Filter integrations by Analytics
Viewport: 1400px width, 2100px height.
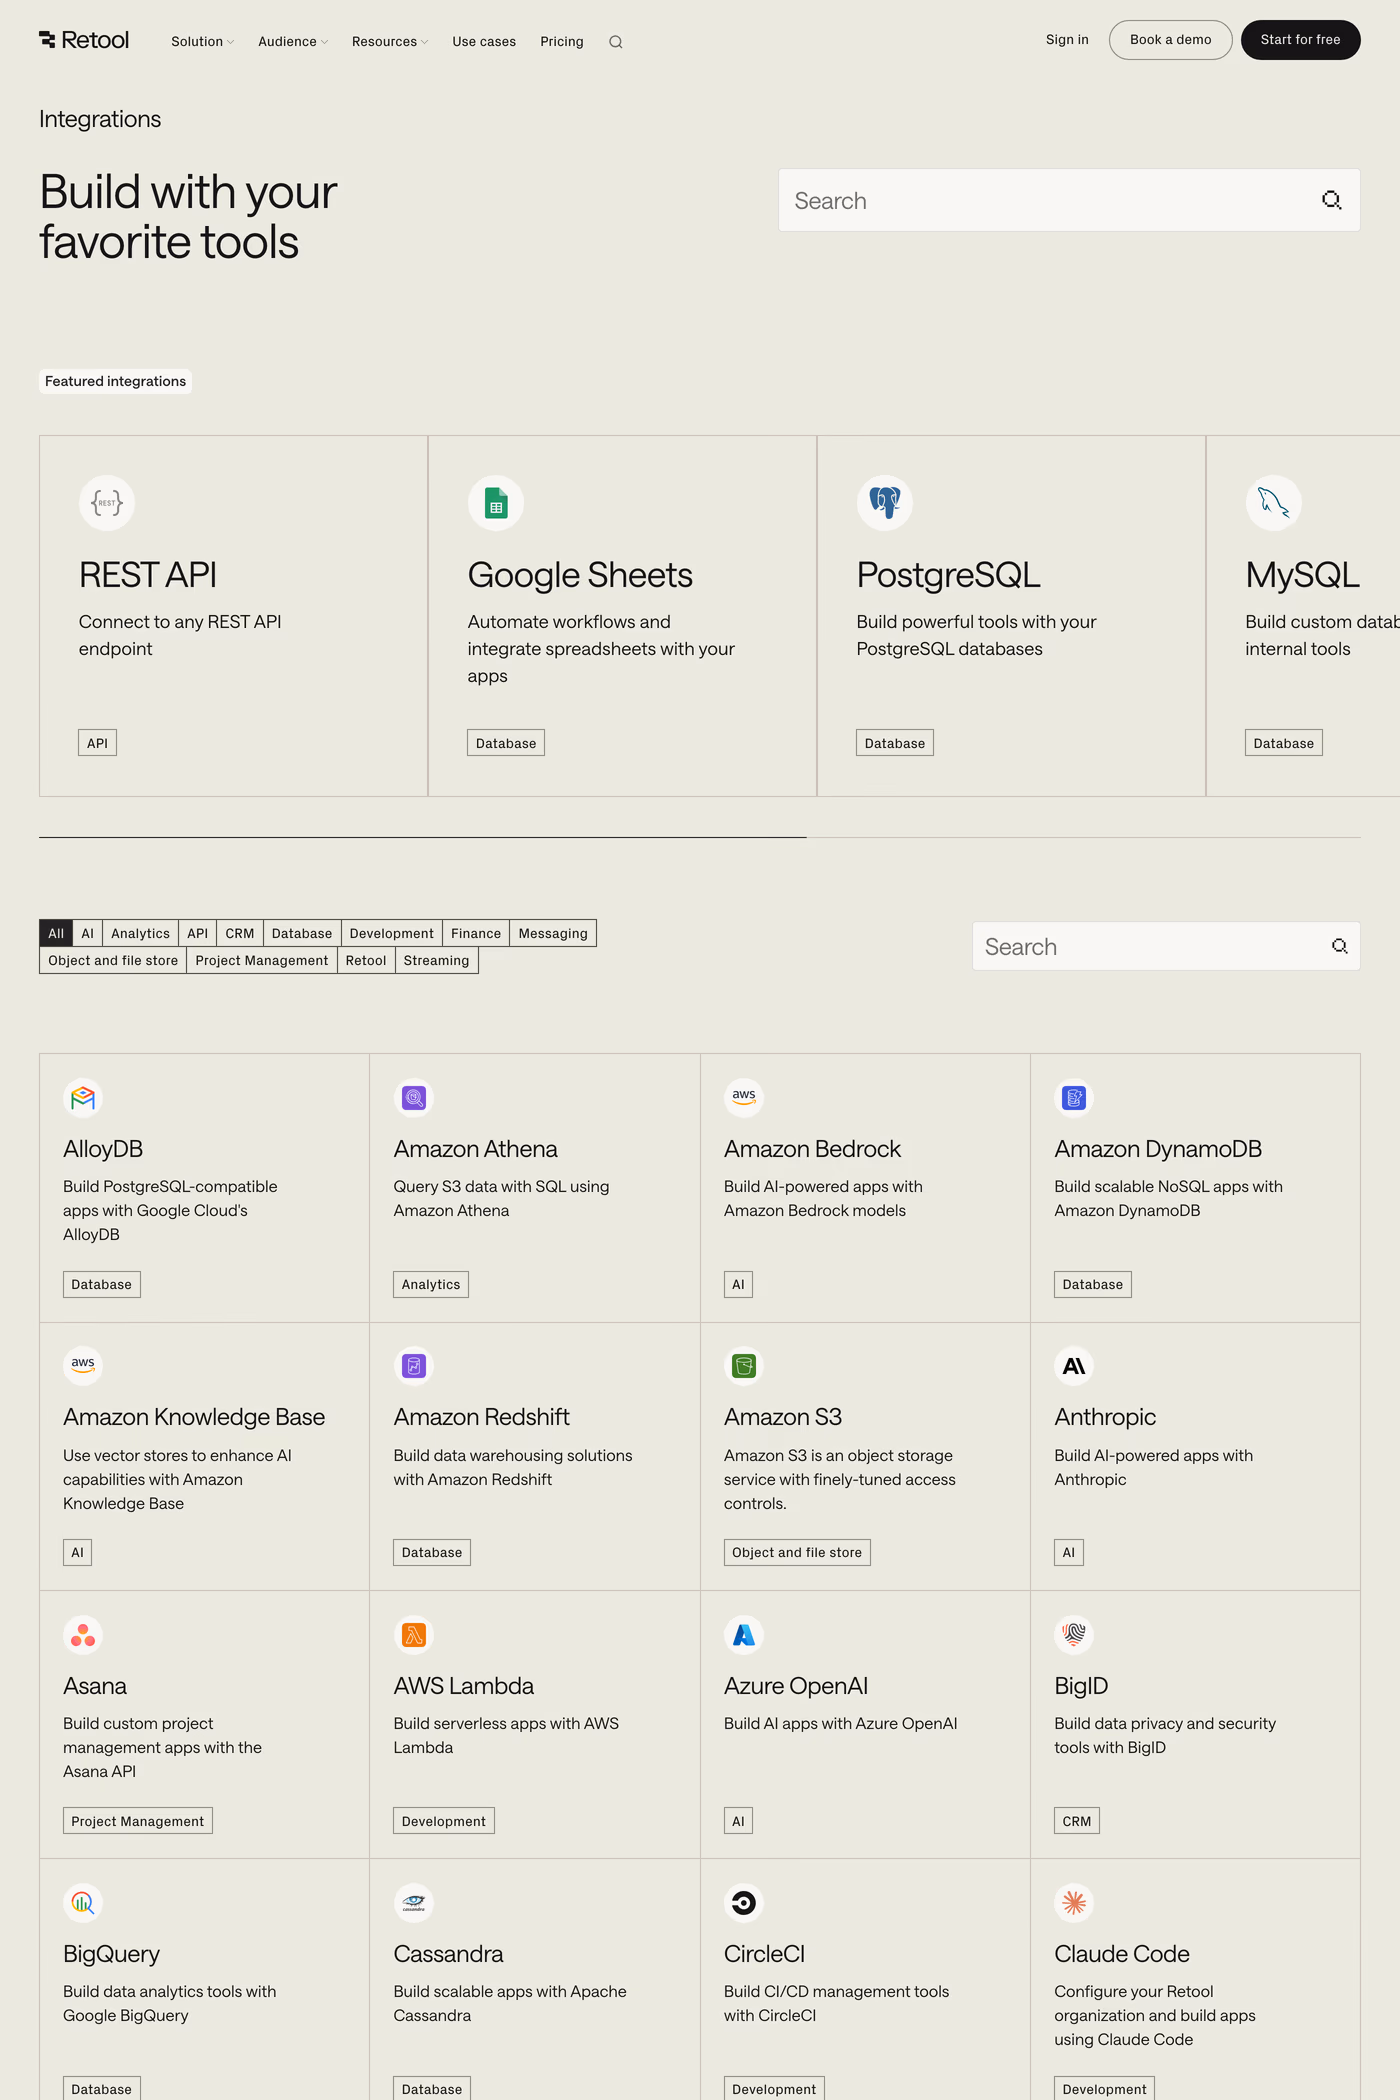[141, 933]
